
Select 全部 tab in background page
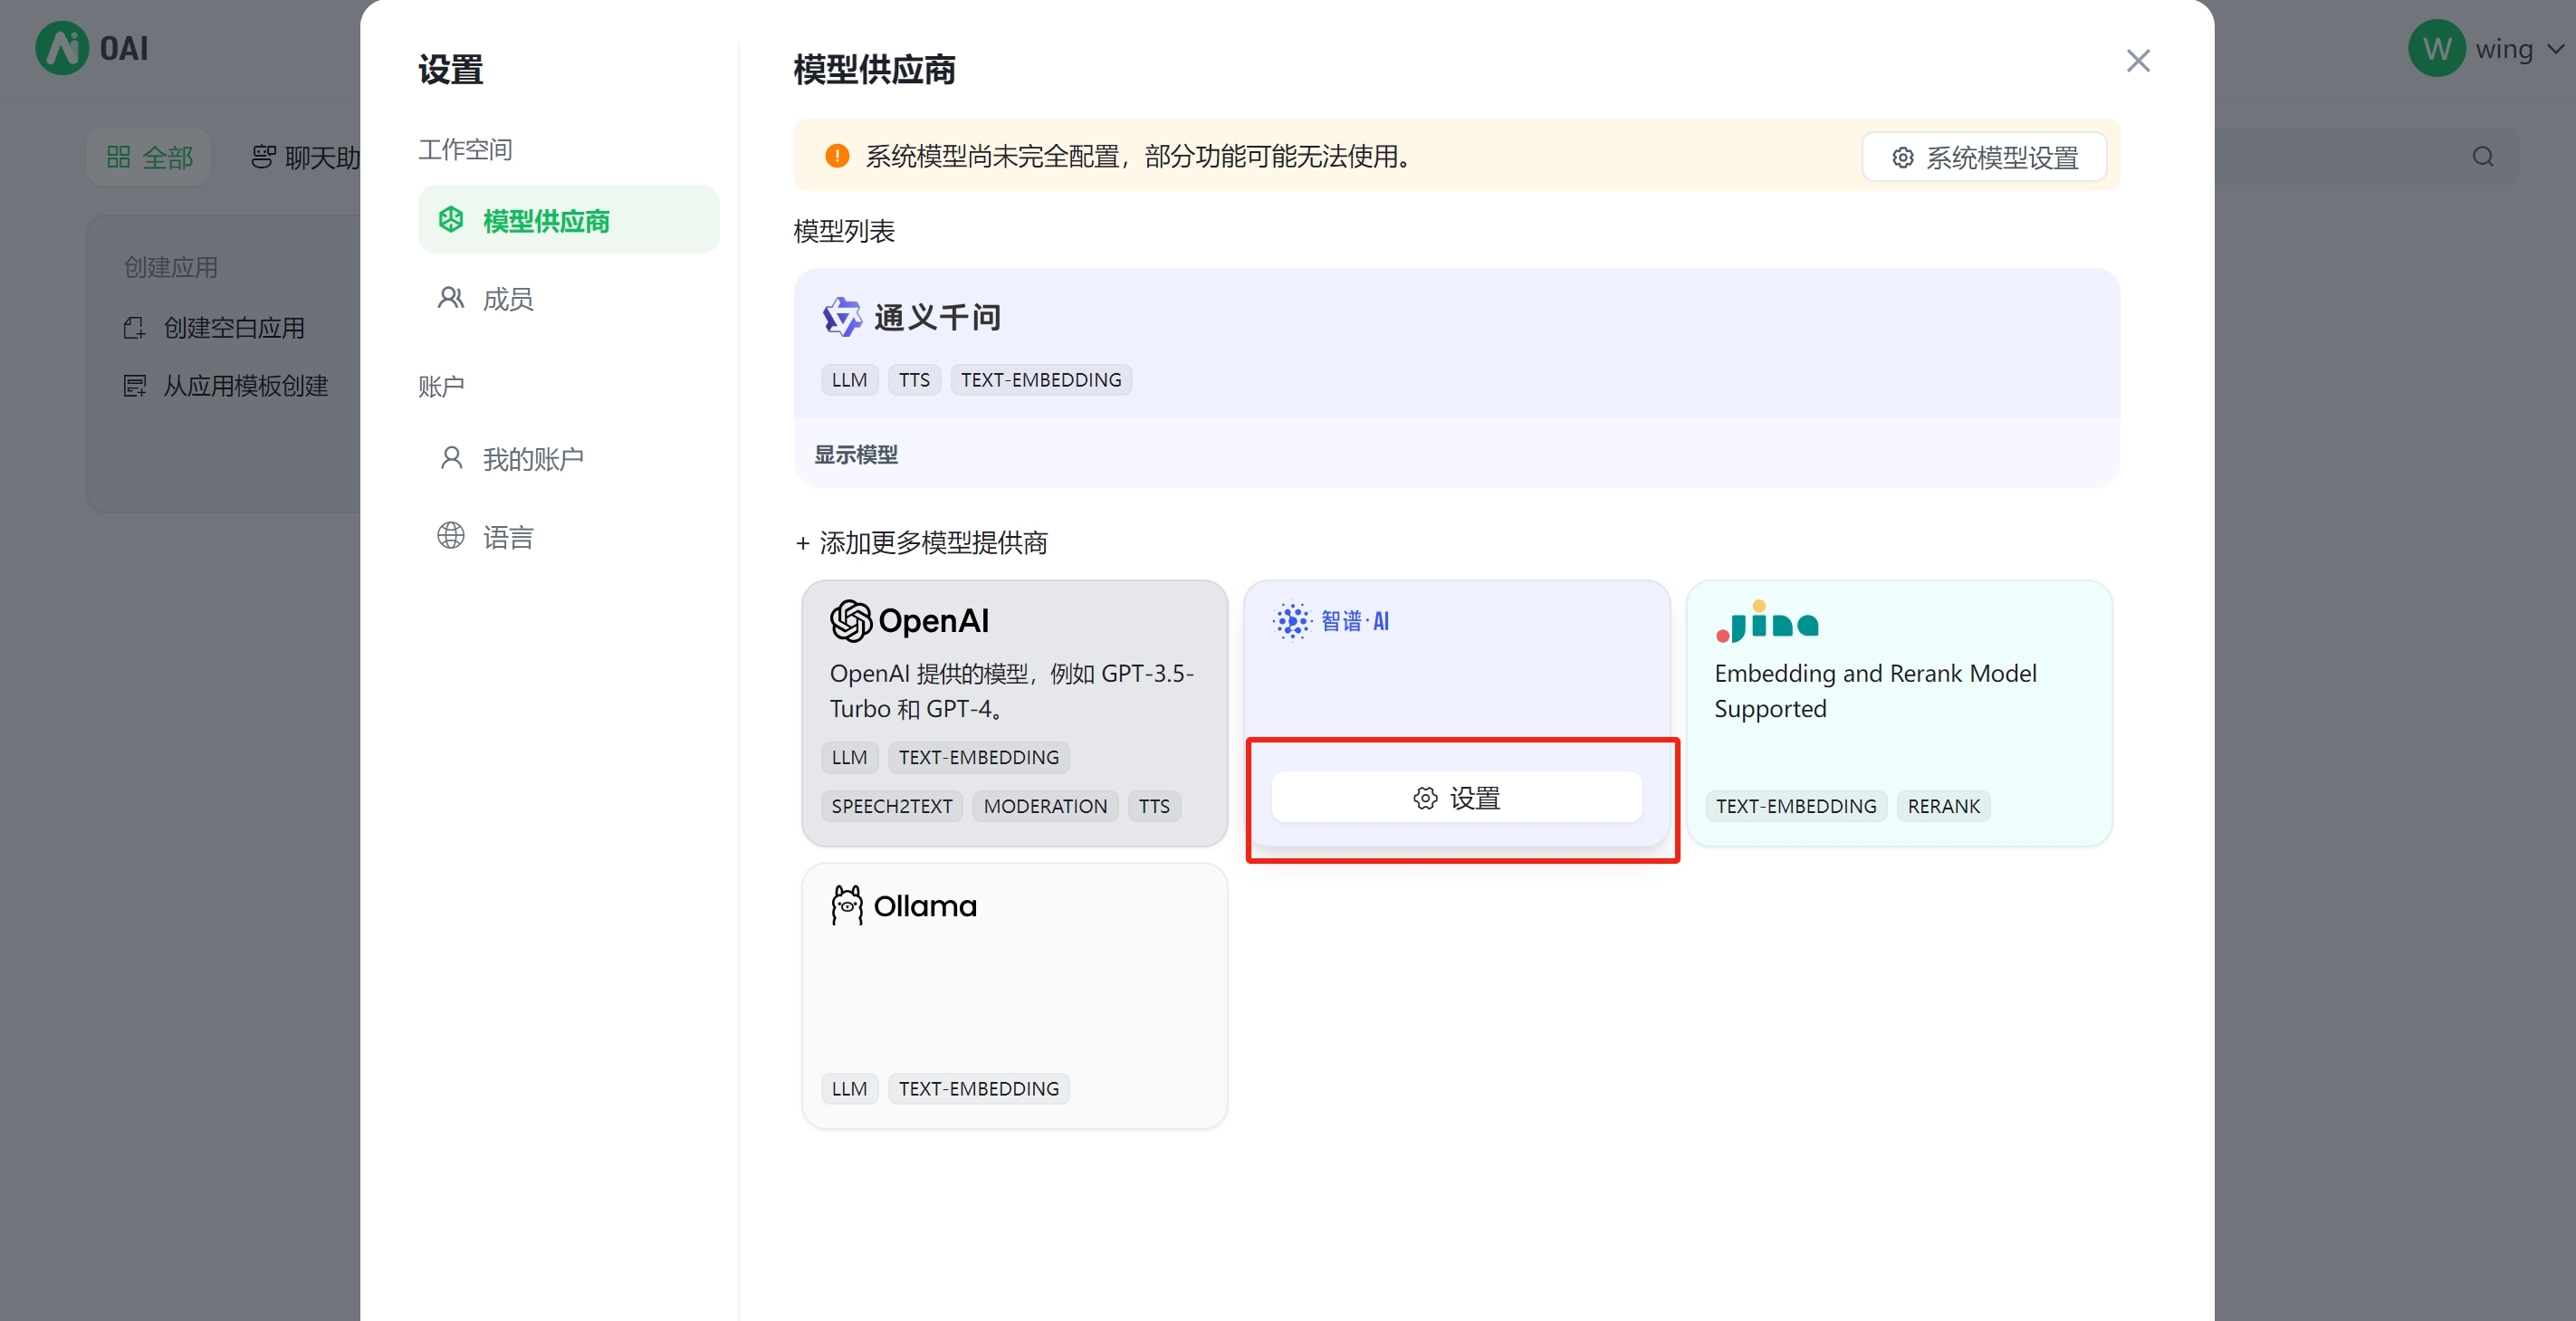pyautogui.click(x=149, y=157)
